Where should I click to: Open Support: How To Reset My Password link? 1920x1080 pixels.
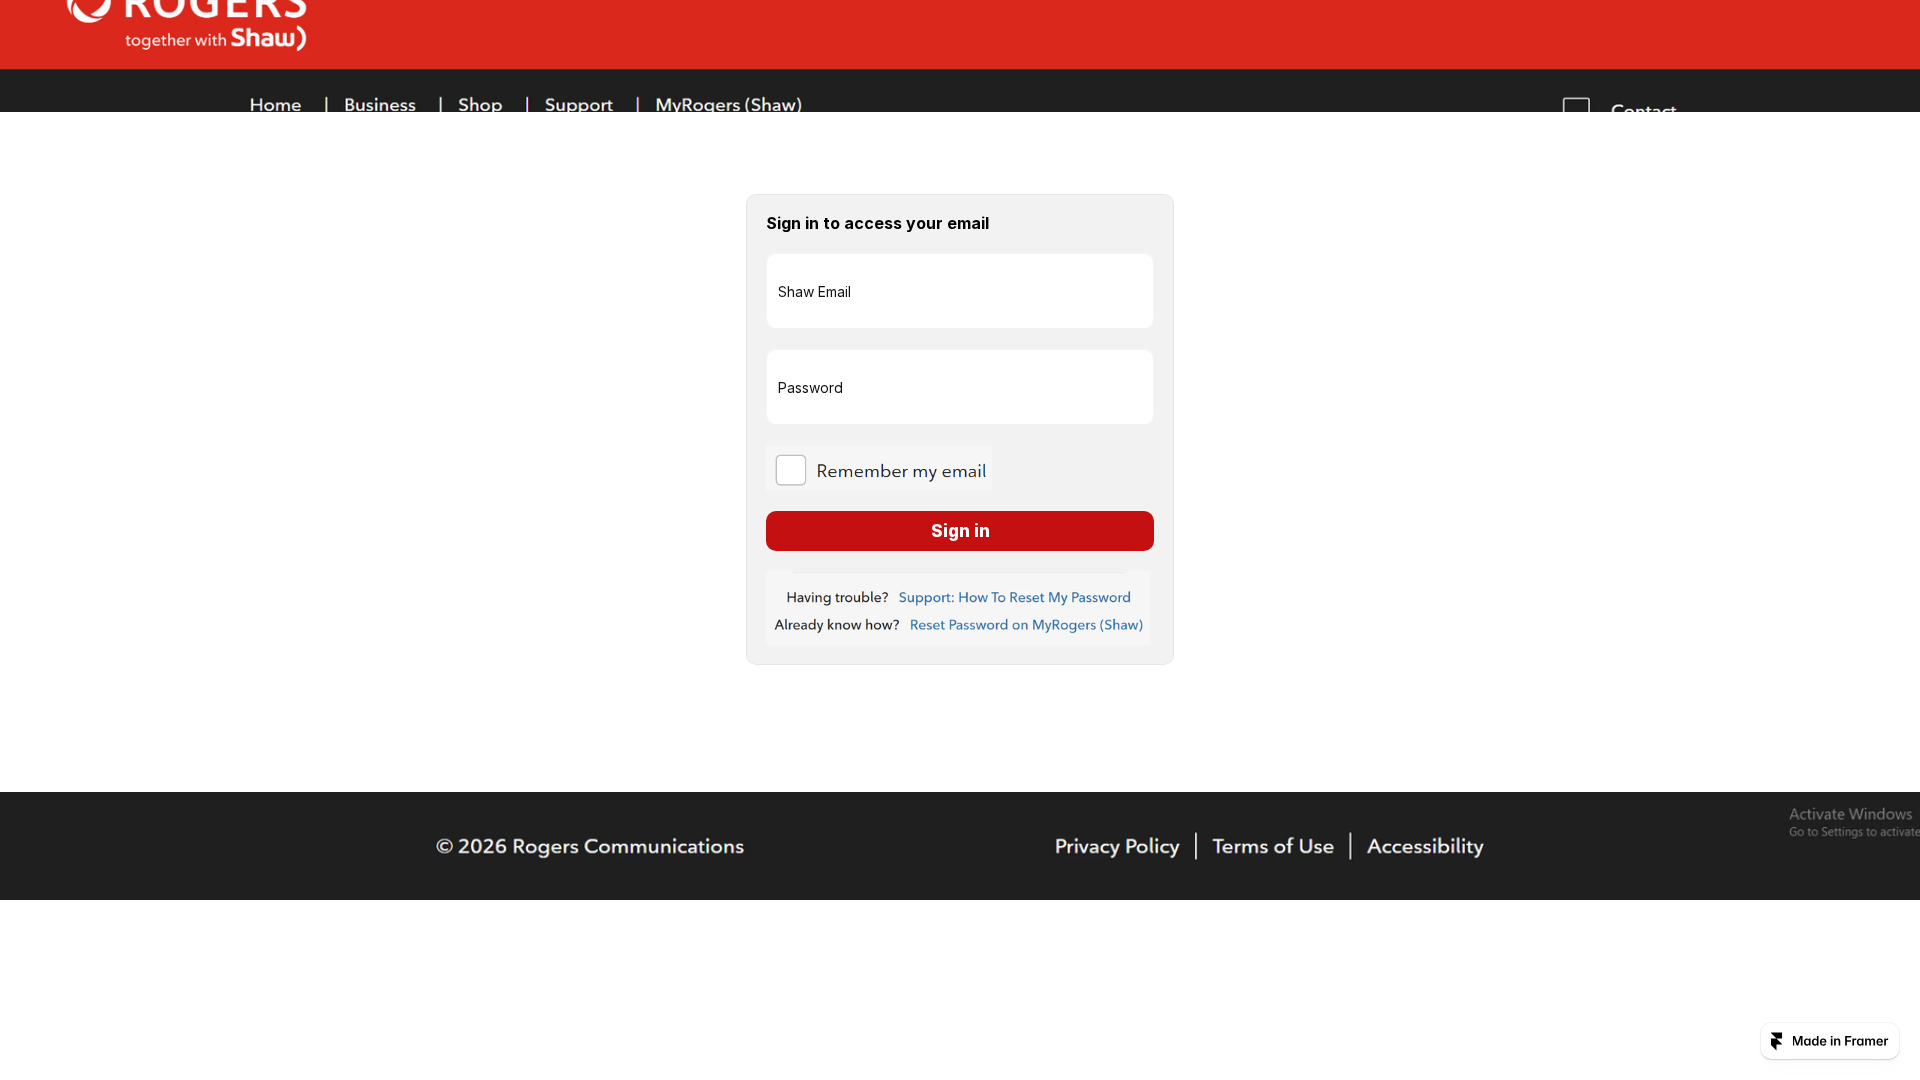point(1015,597)
